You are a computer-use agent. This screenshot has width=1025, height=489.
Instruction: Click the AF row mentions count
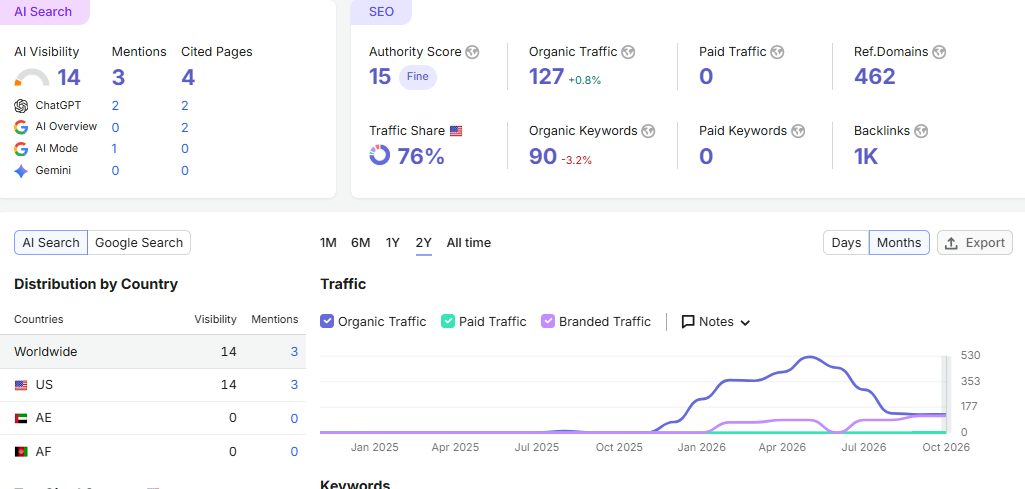pyautogui.click(x=294, y=452)
